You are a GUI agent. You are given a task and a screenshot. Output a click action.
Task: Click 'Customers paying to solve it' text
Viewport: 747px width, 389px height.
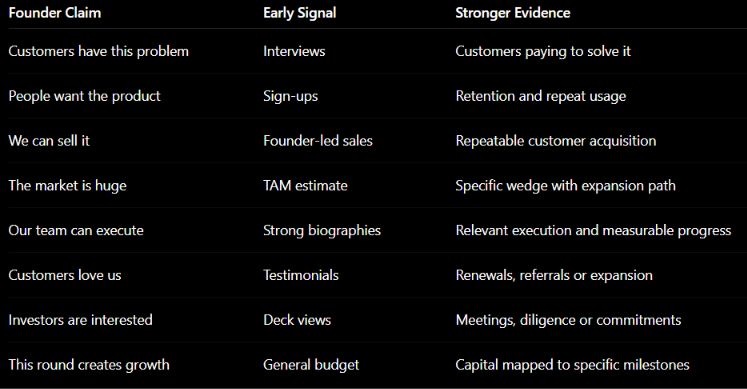[543, 51]
